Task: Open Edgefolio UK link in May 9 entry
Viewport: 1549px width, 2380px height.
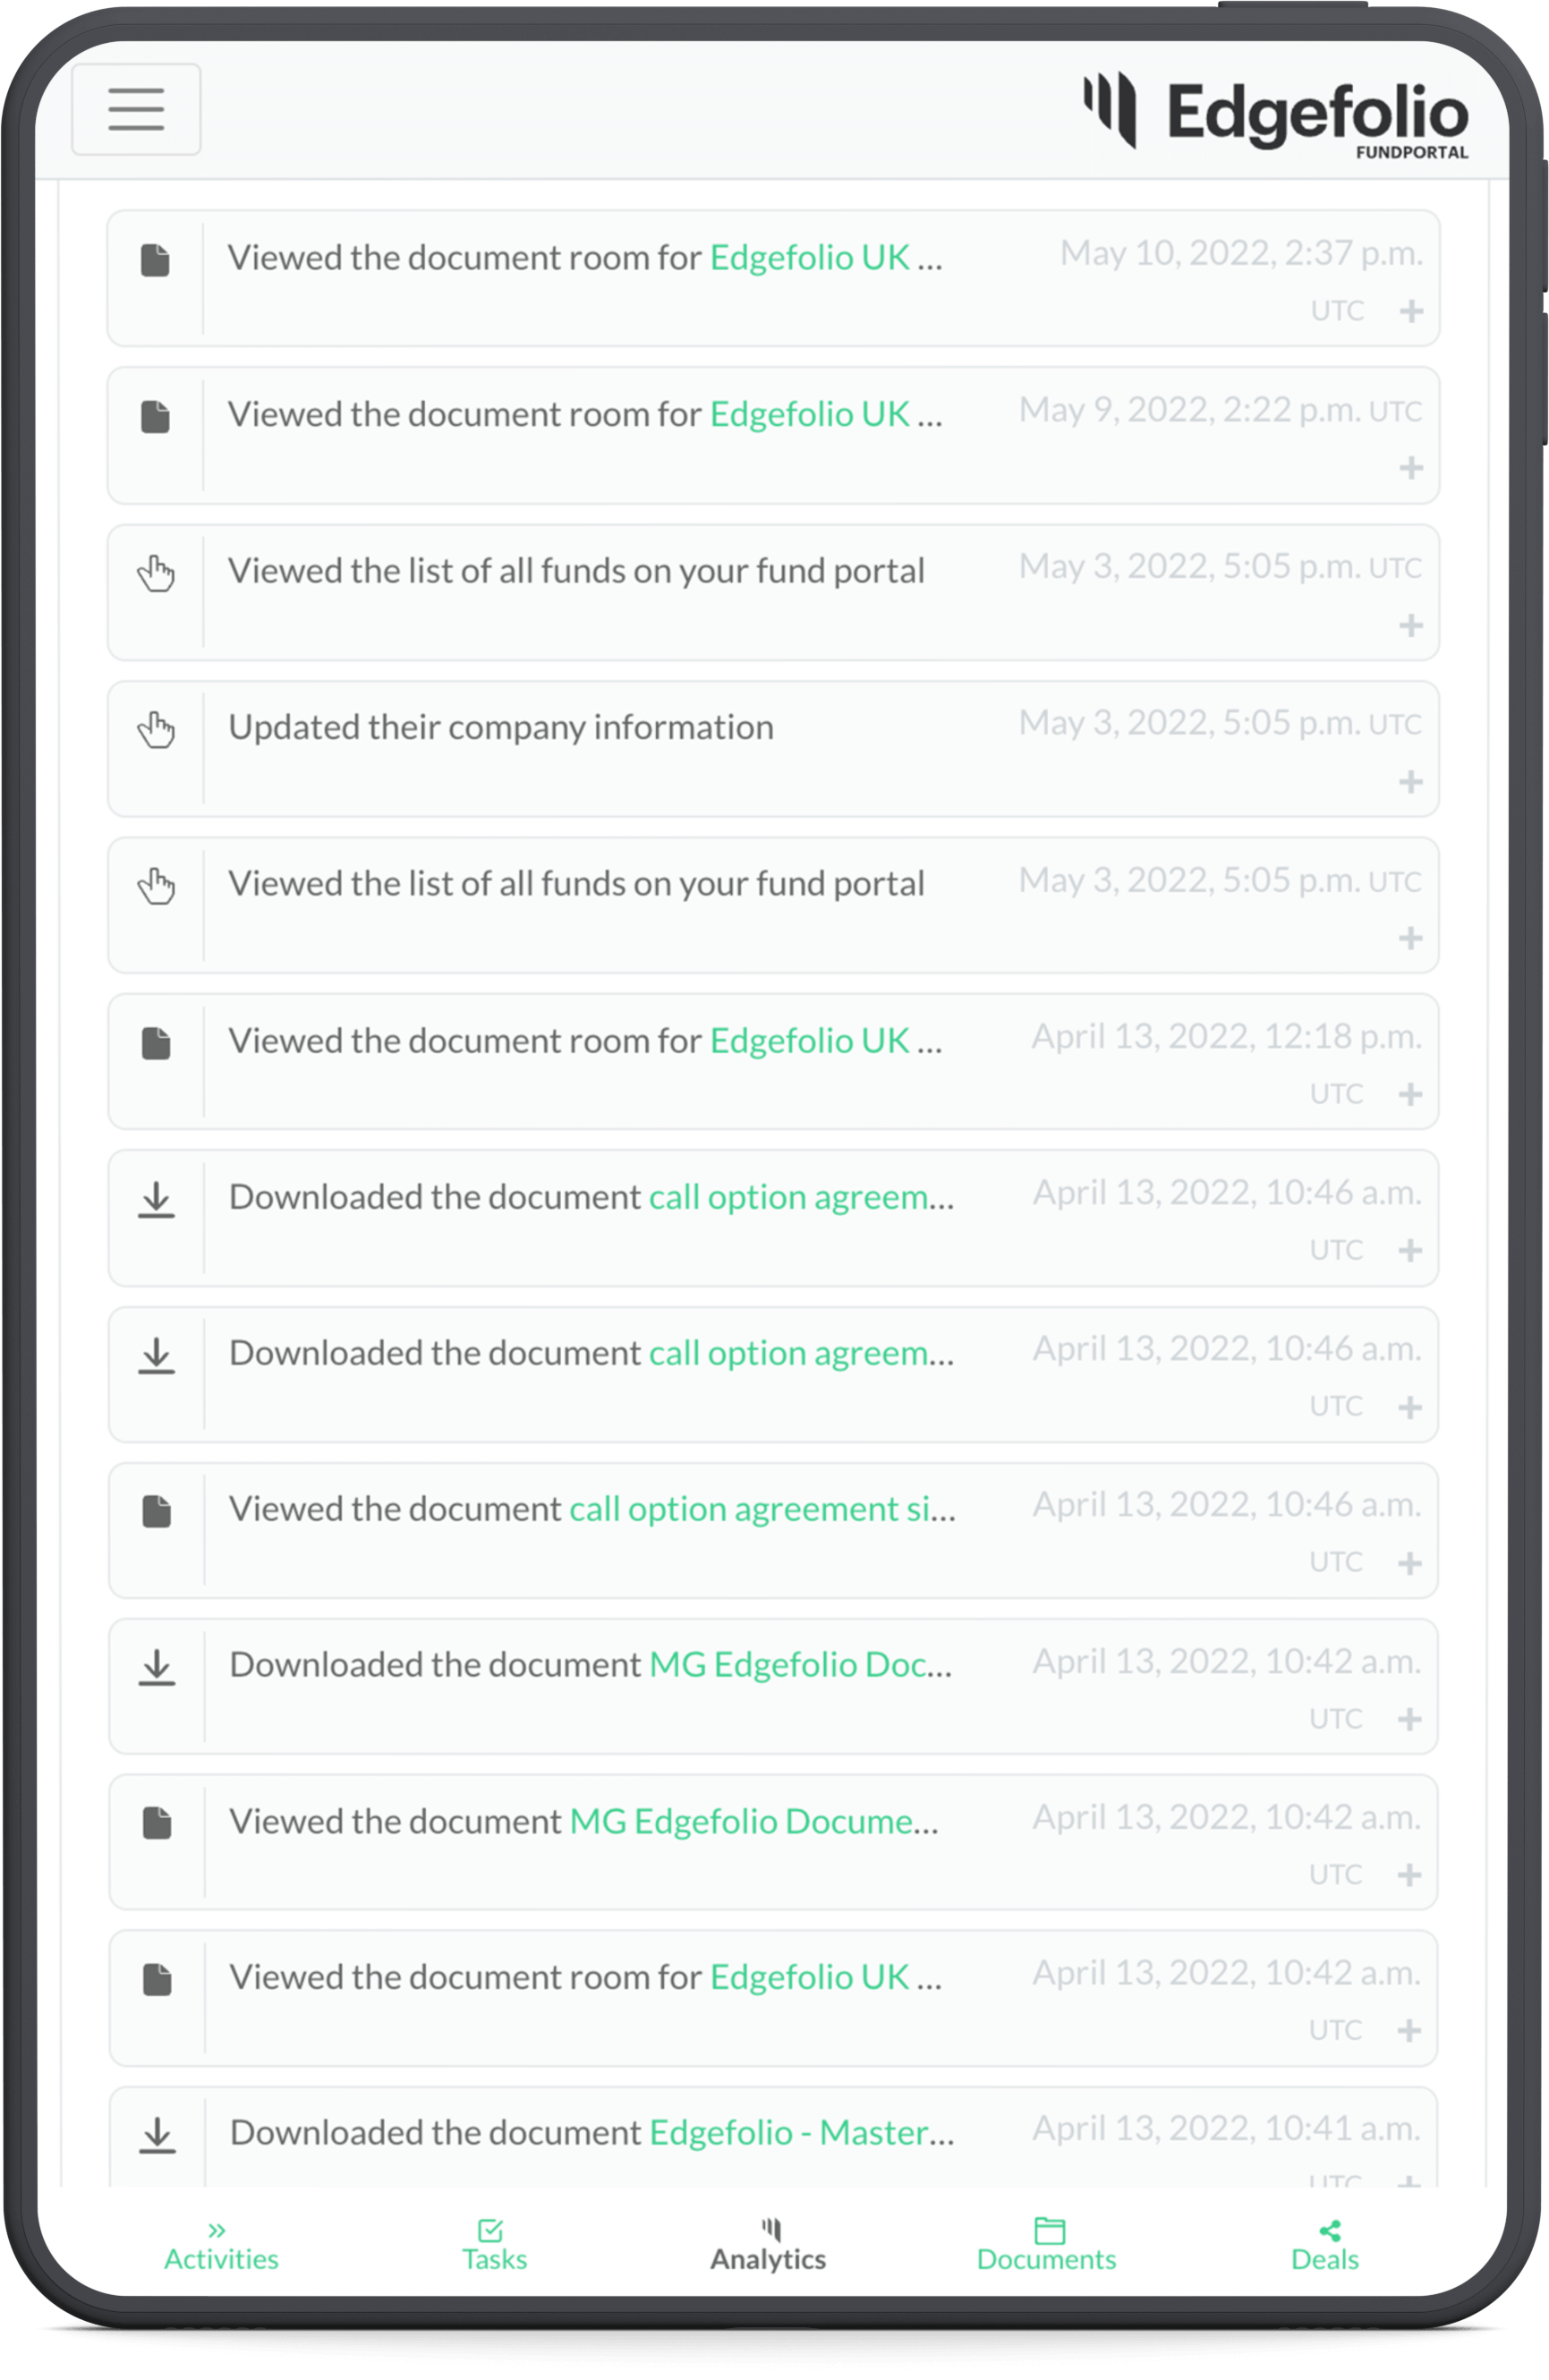Action: 810,414
